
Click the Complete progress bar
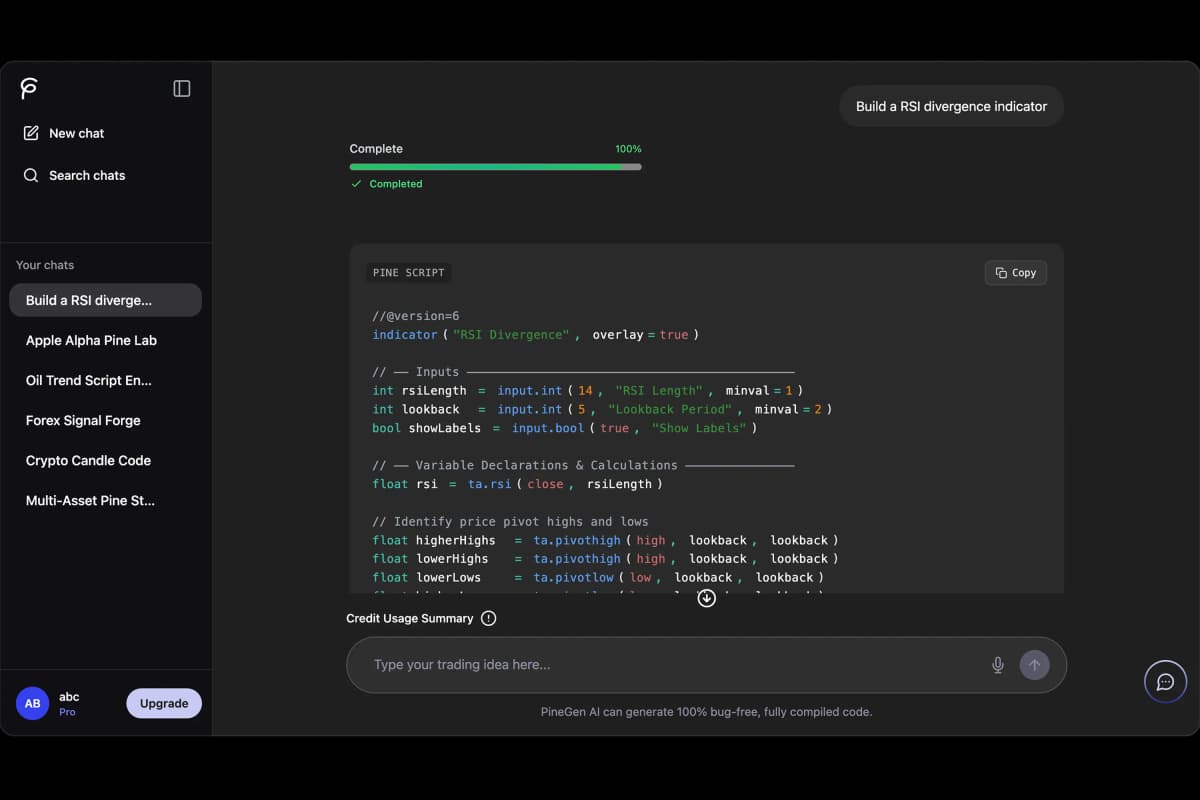tap(495, 167)
